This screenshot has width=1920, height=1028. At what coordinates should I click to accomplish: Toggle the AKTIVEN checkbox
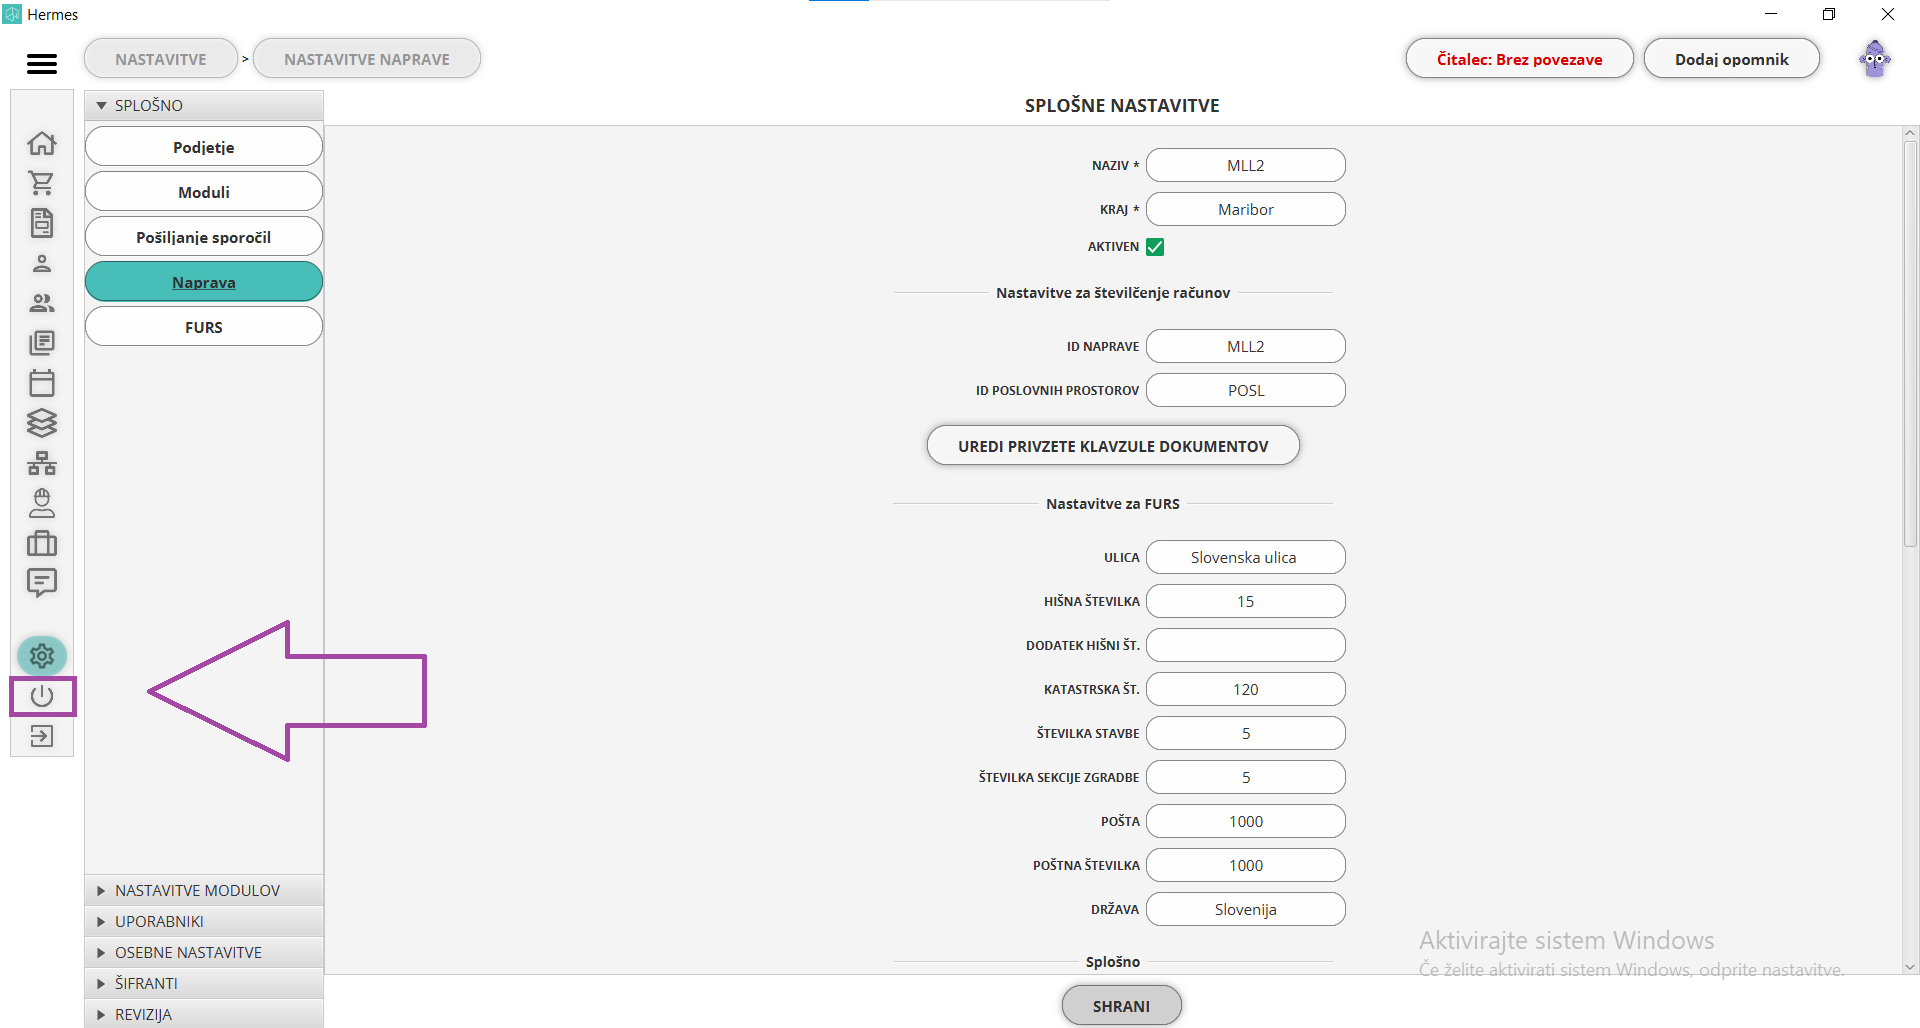coord(1155,247)
